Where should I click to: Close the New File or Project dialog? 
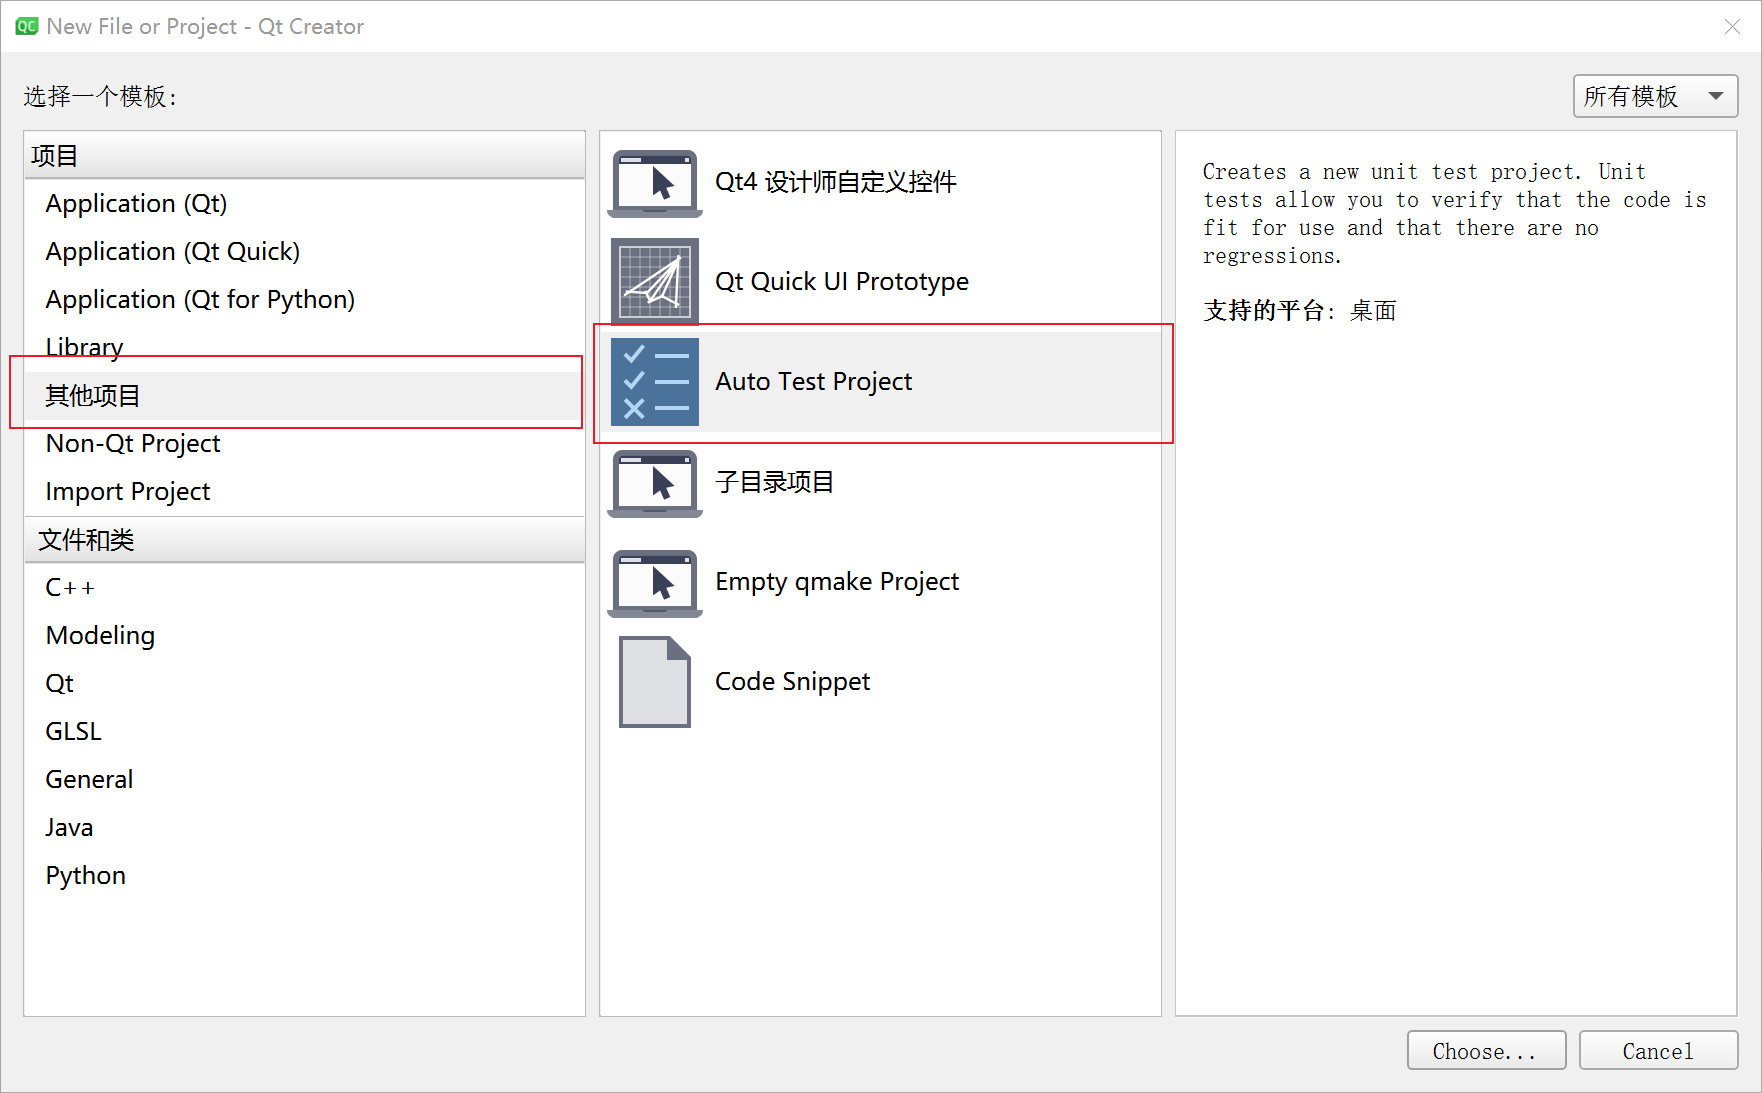click(x=1732, y=27)
